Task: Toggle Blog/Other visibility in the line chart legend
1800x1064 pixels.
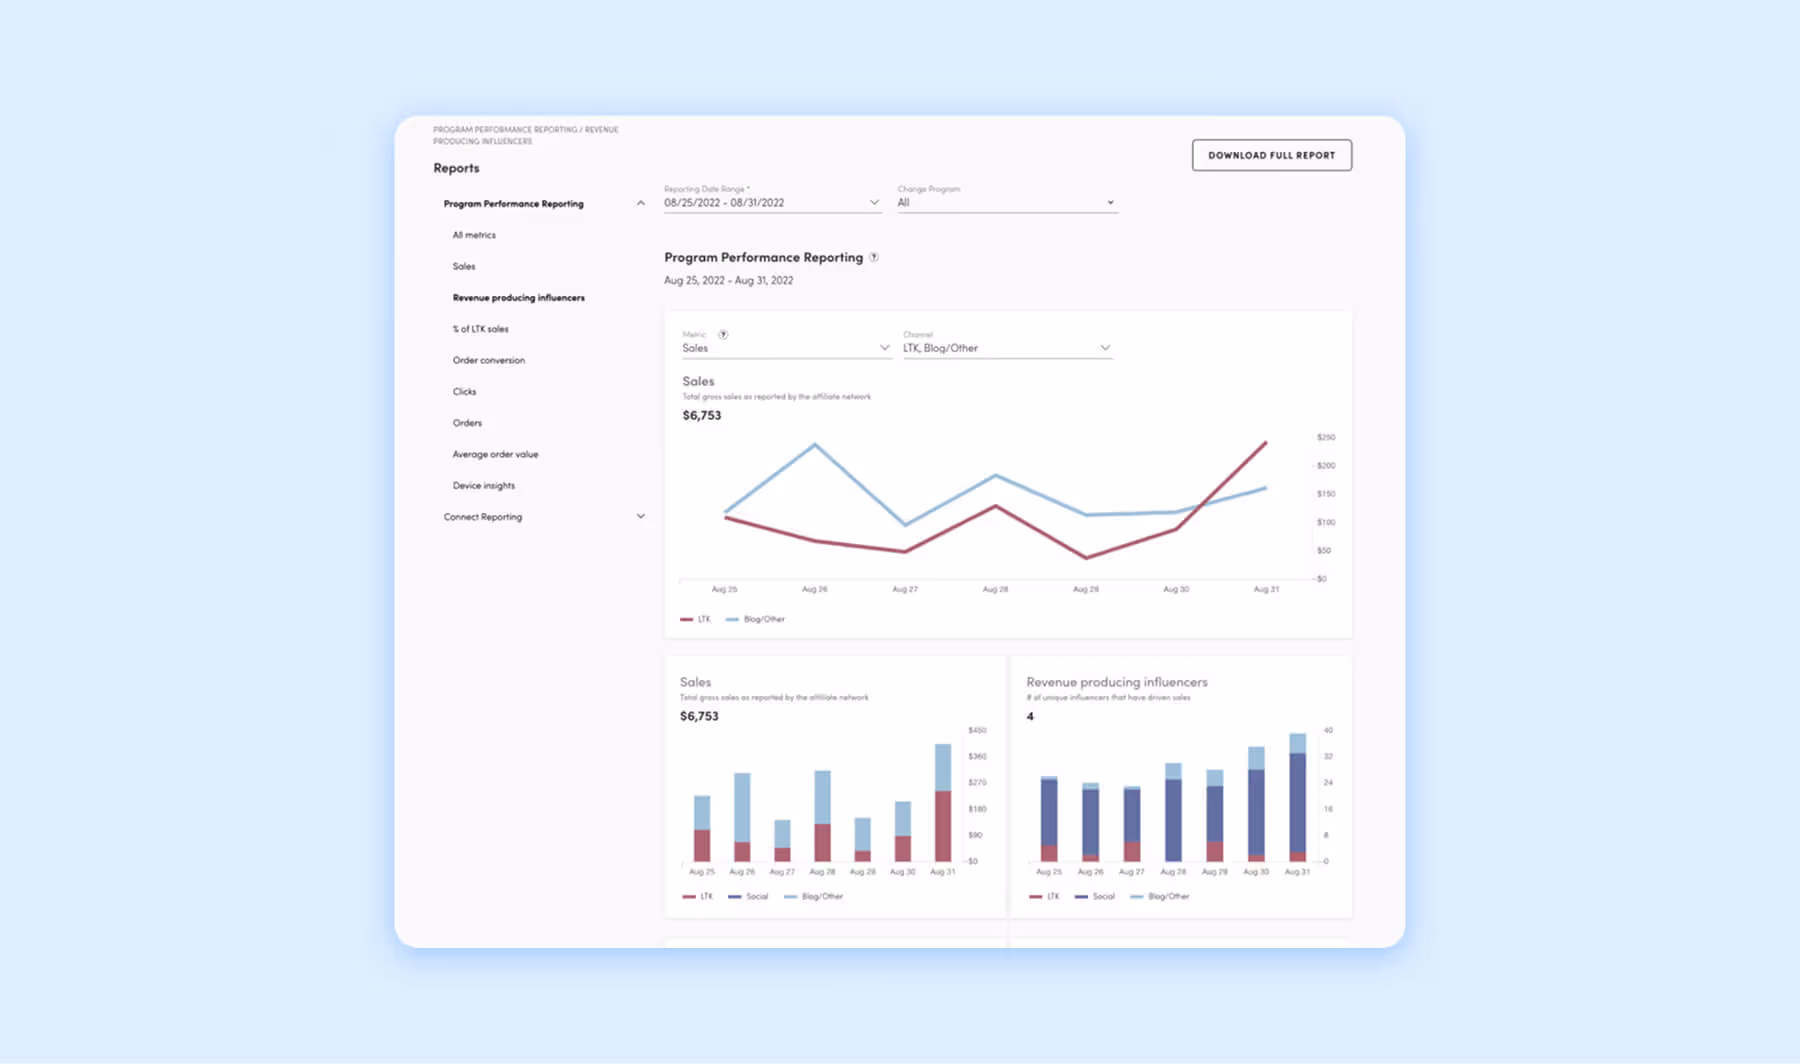Action: (x=758, y=619)
